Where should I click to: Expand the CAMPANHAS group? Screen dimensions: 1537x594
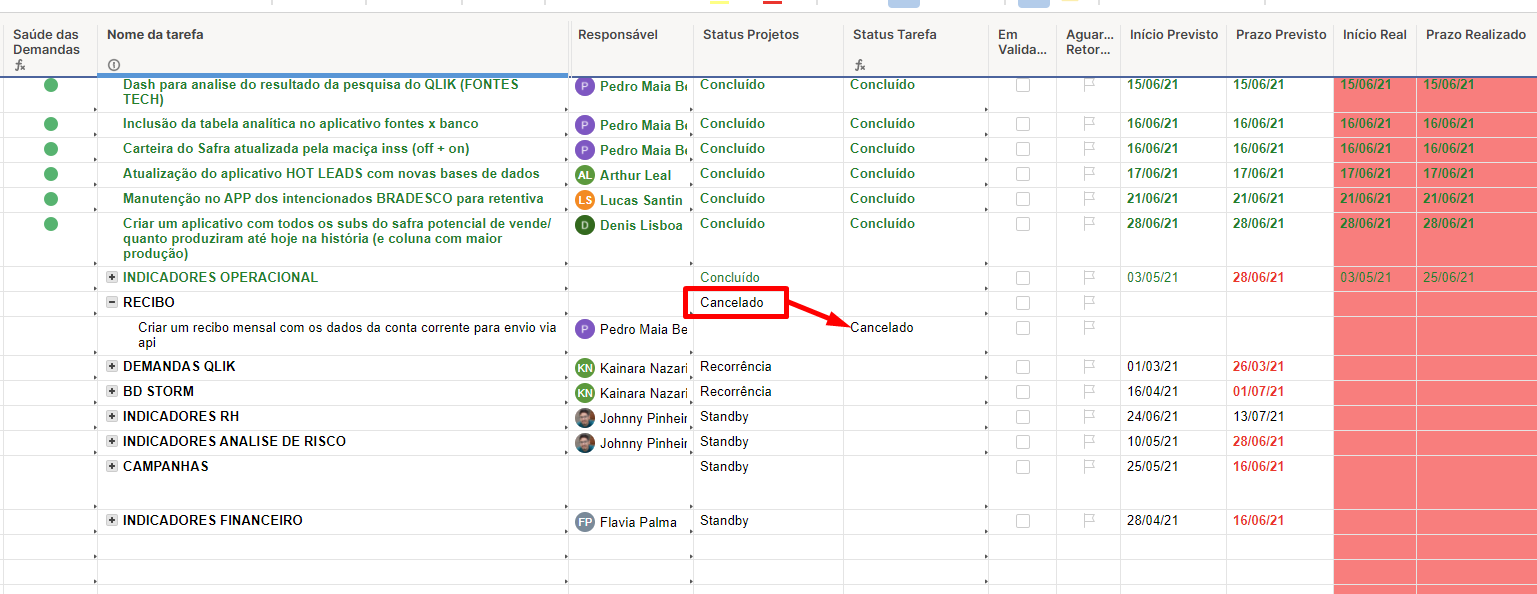112,467
